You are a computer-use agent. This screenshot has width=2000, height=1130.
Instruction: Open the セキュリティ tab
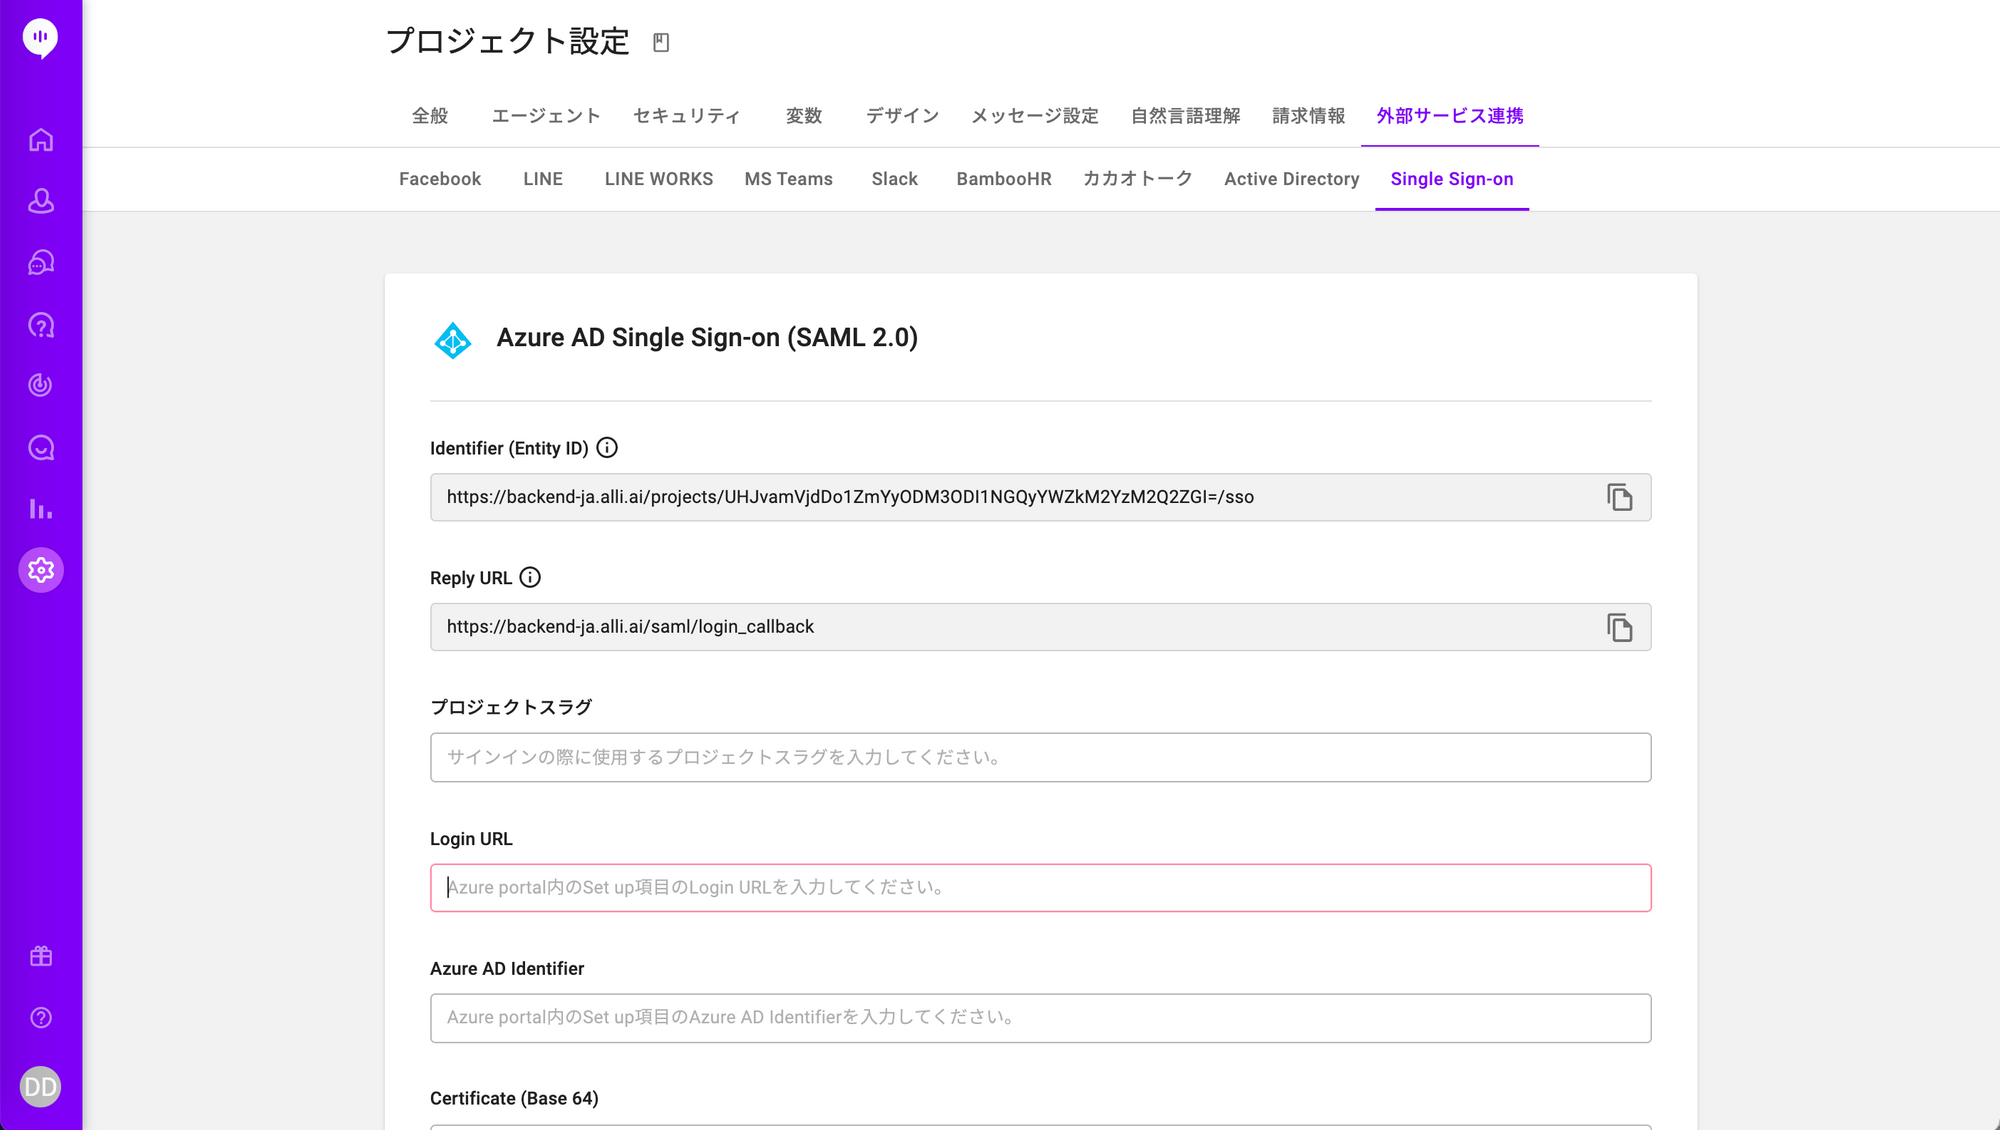click(687, 116)
